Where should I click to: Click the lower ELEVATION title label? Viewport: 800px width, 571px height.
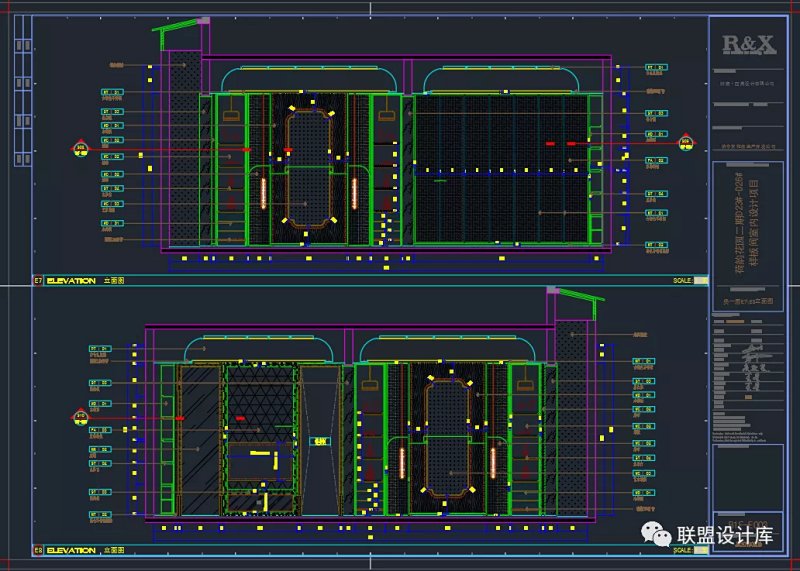point(71,549)
